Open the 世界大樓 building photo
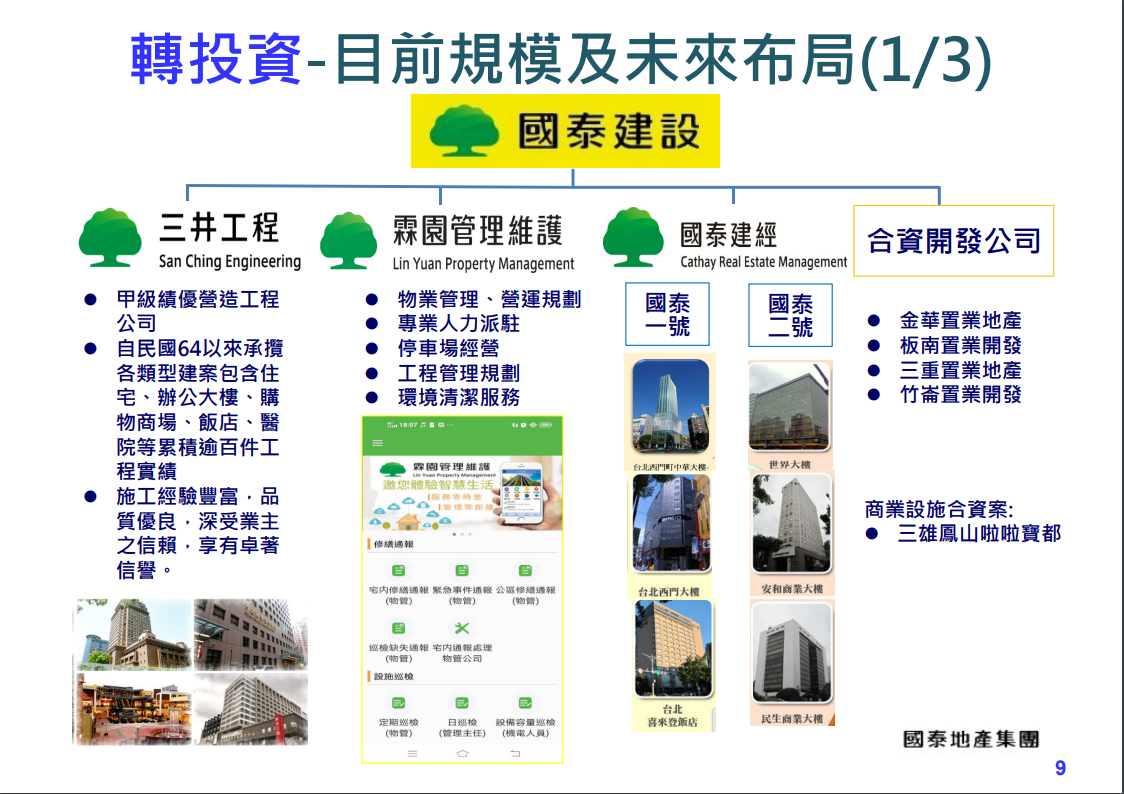This screenshot has height=794, width=1124. tap(790, 407)
